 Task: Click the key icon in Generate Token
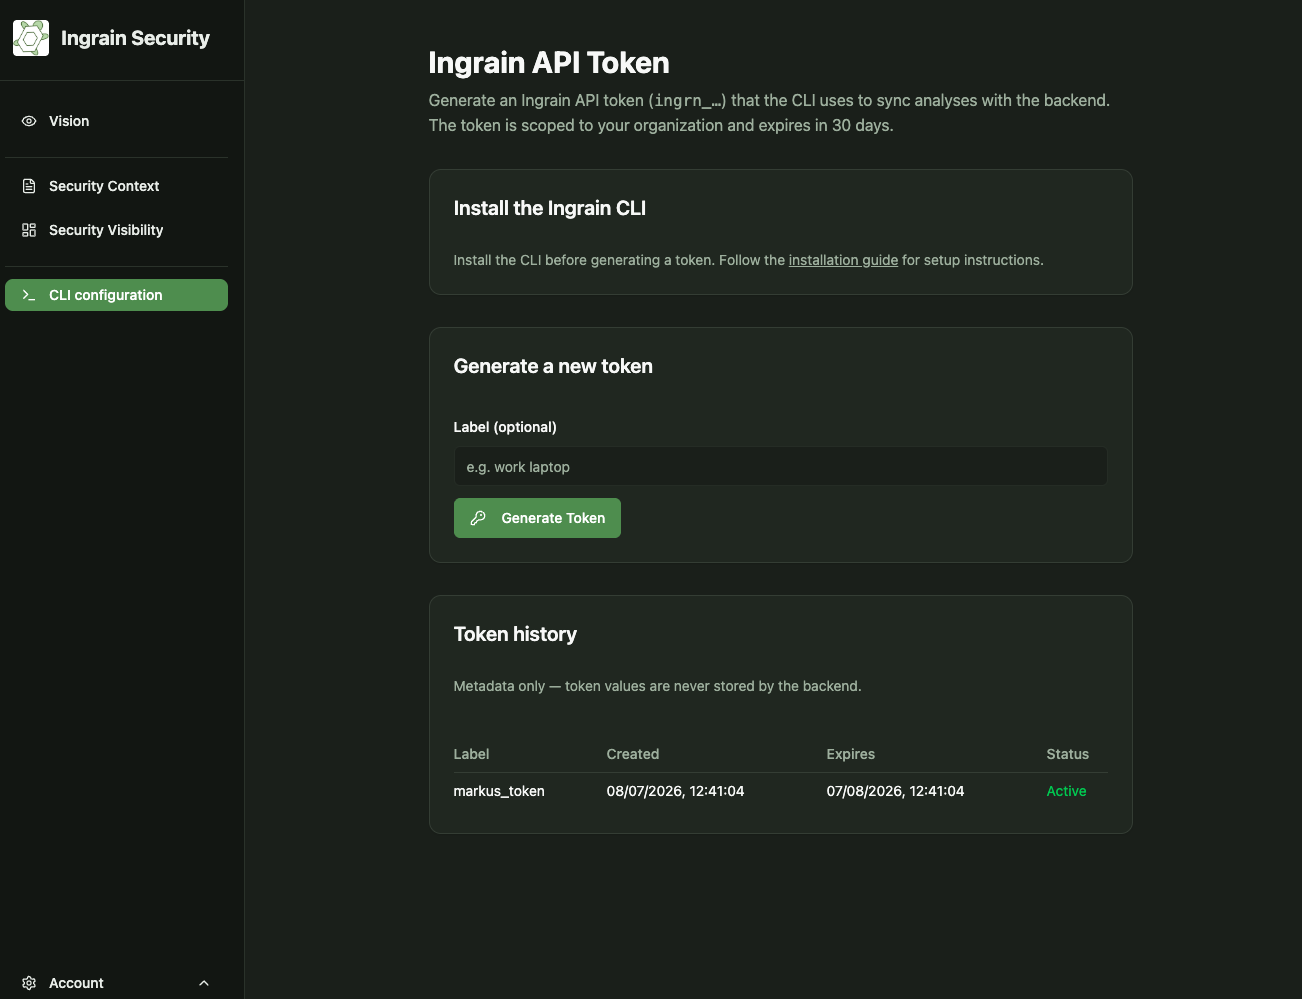(x=478, y=518)
